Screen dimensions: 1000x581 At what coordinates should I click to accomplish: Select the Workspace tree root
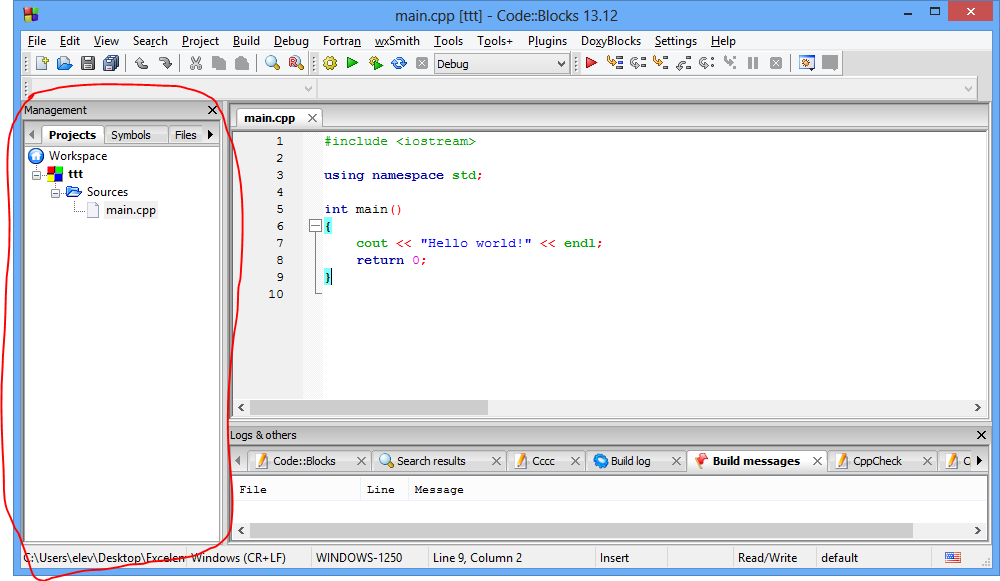coord(78,156)
